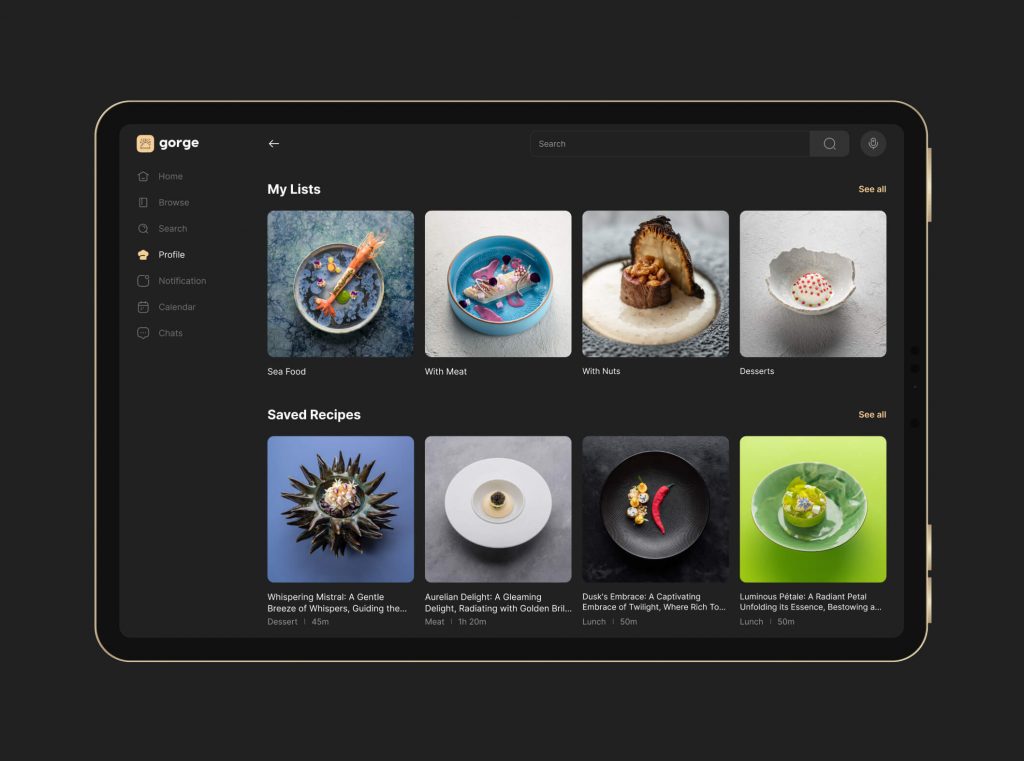Click the gorge logo icon
The image size is (1024, 761).
145,143
